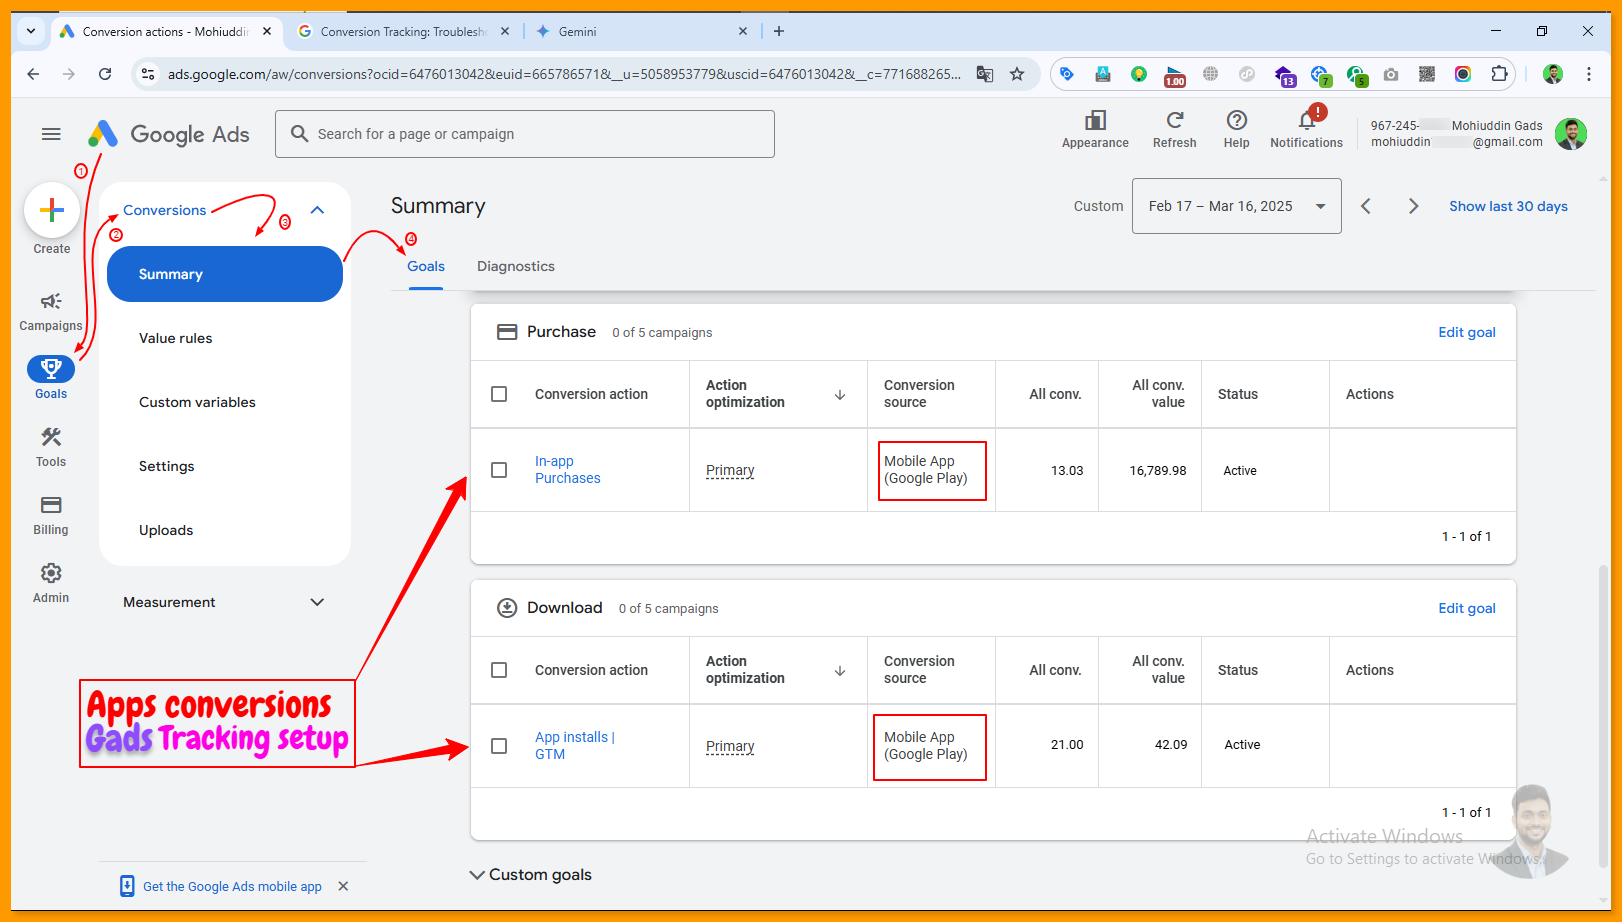Click Show last 30 days link
1622x922 pixels.
point(1508,206)
